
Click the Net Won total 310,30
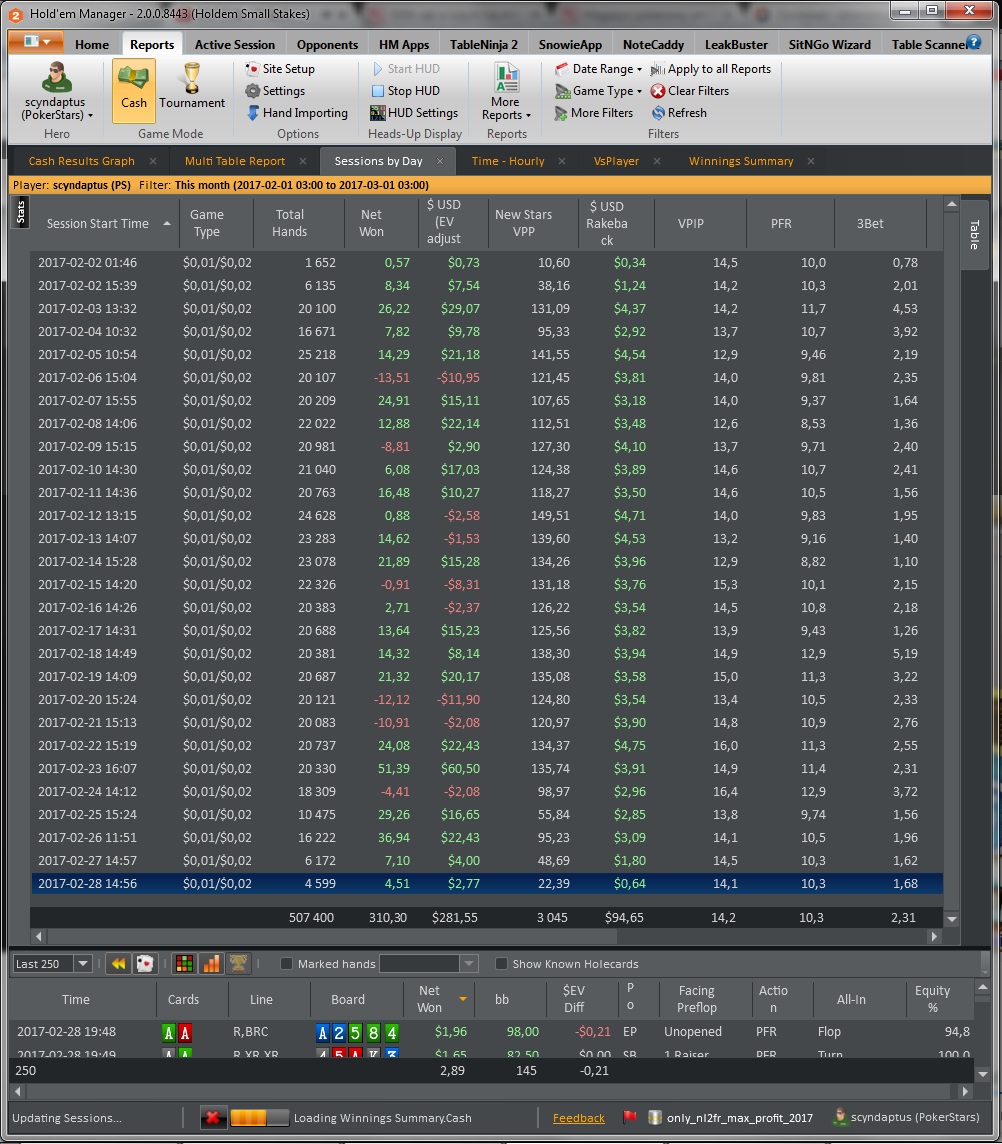tap(388, 917)
